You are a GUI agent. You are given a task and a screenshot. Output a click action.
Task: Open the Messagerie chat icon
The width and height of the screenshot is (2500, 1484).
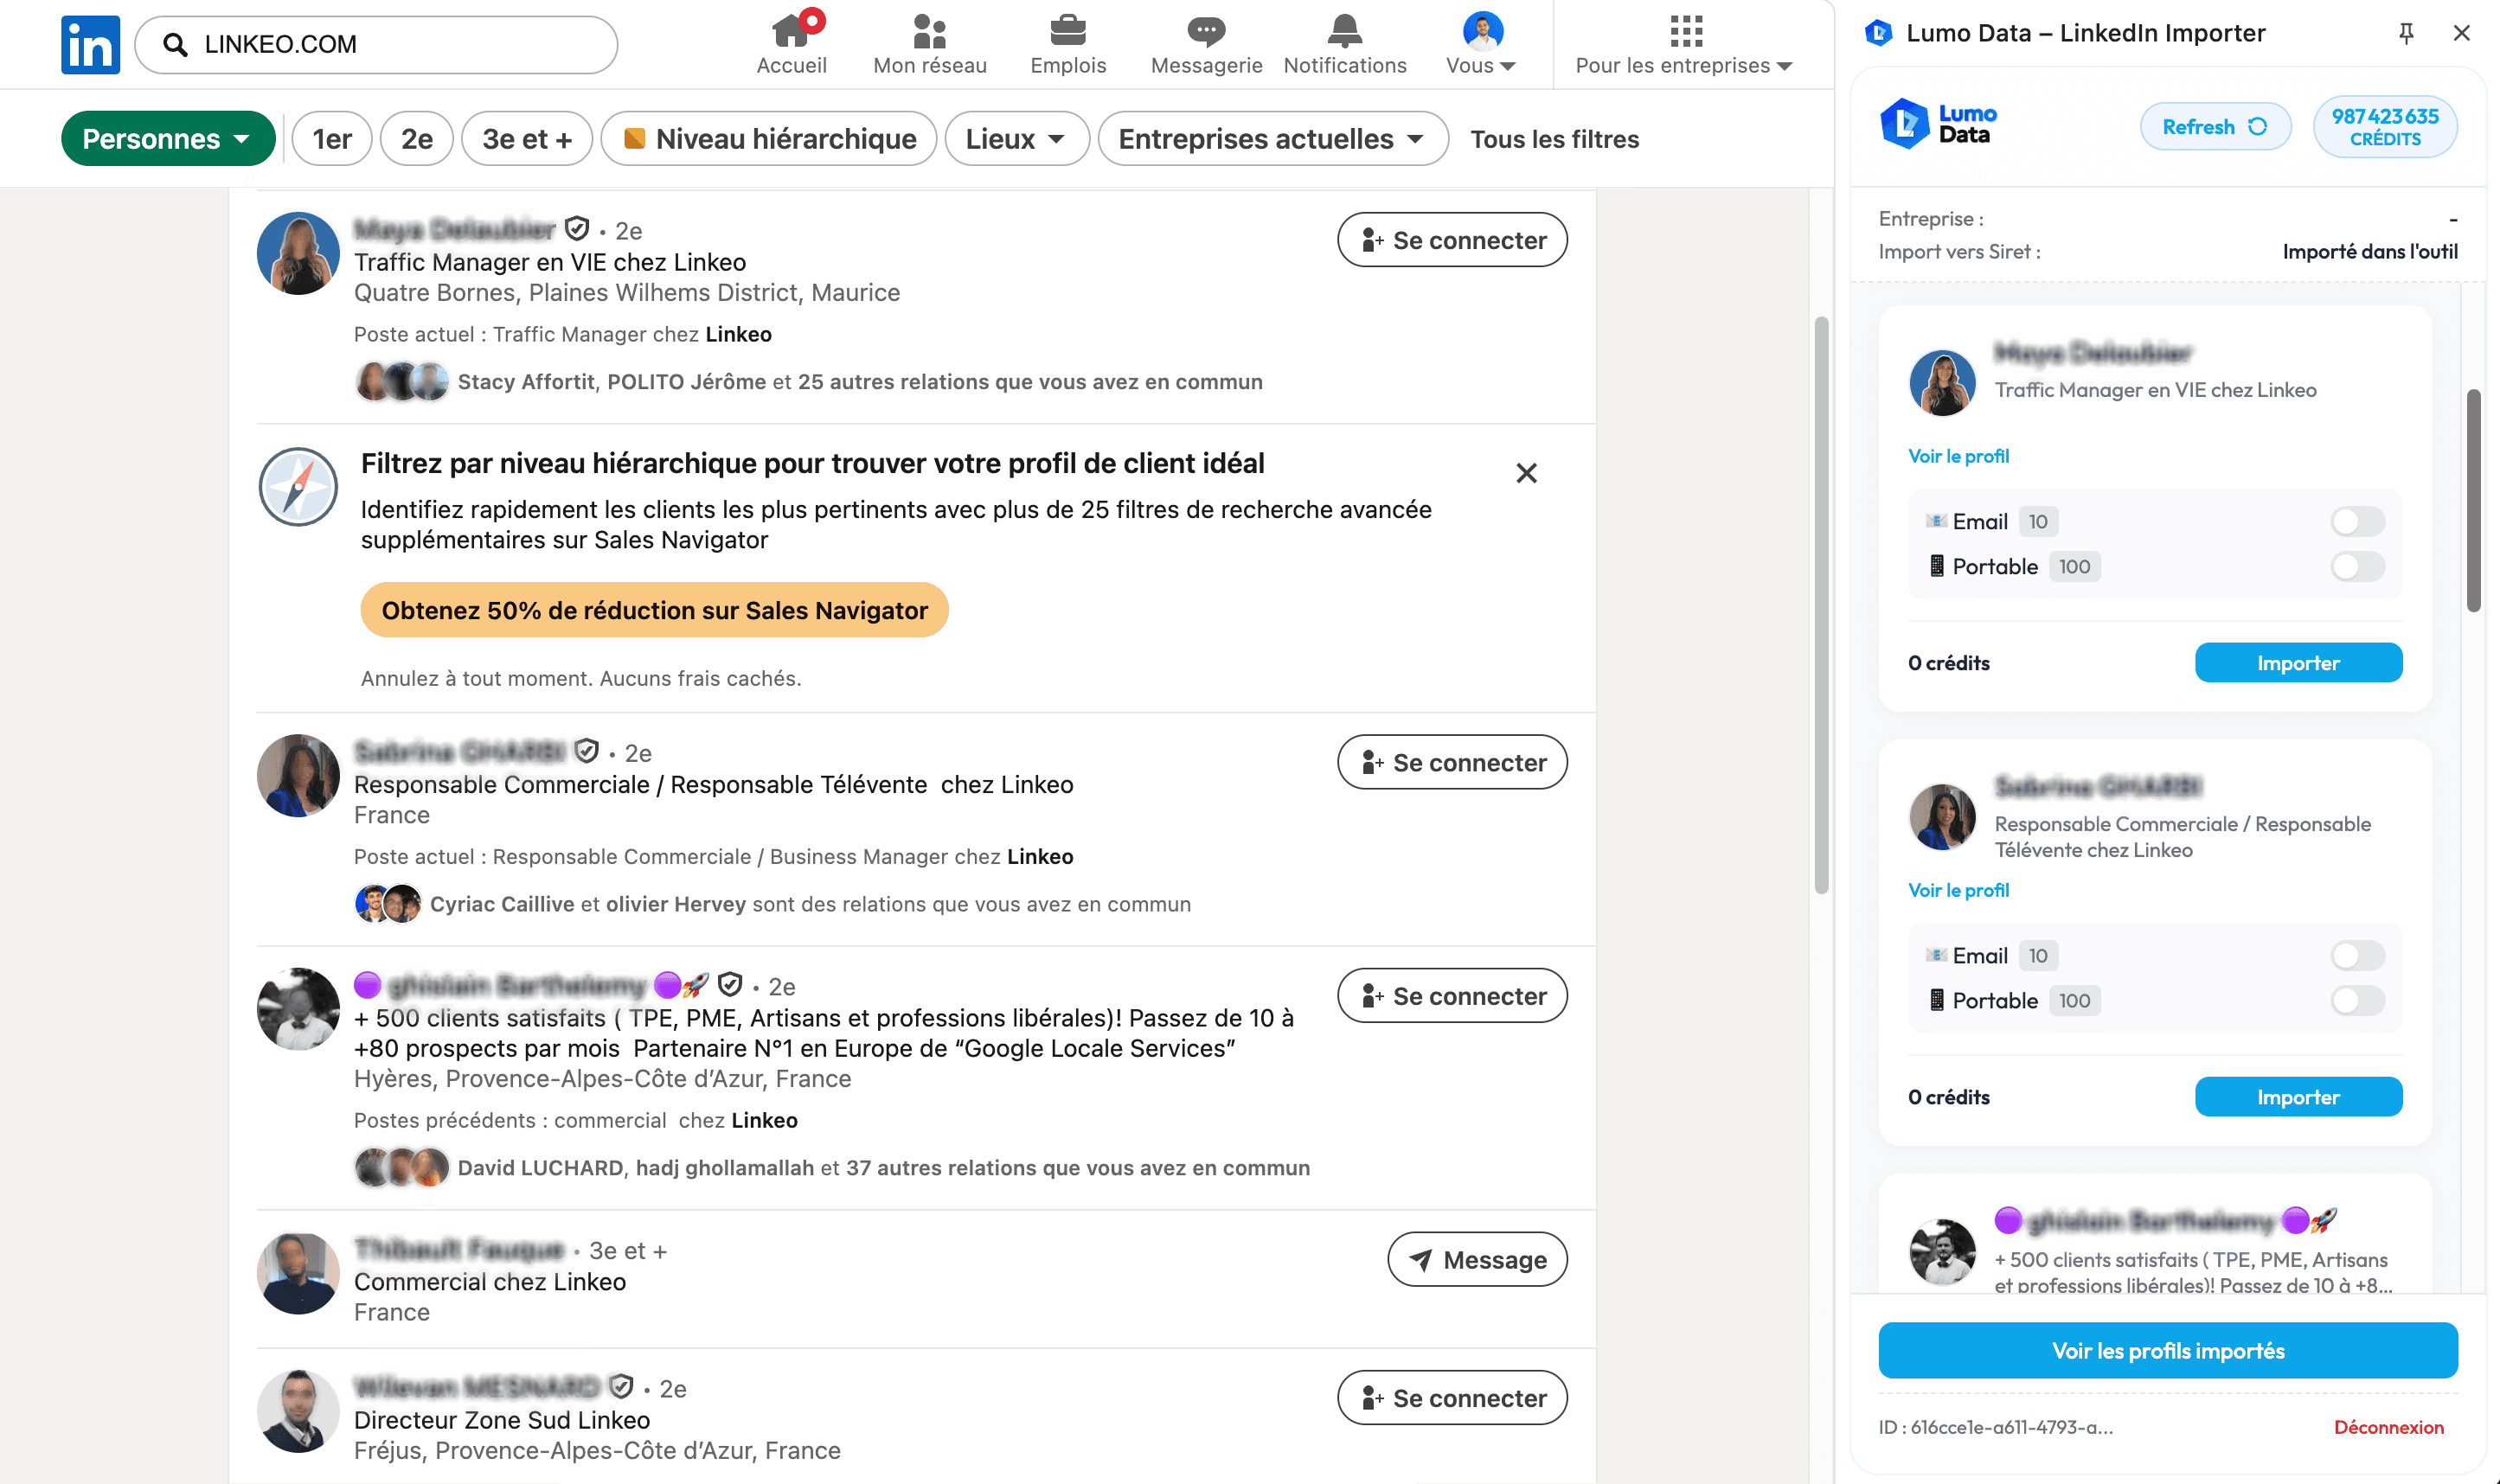coord(1205,33)
